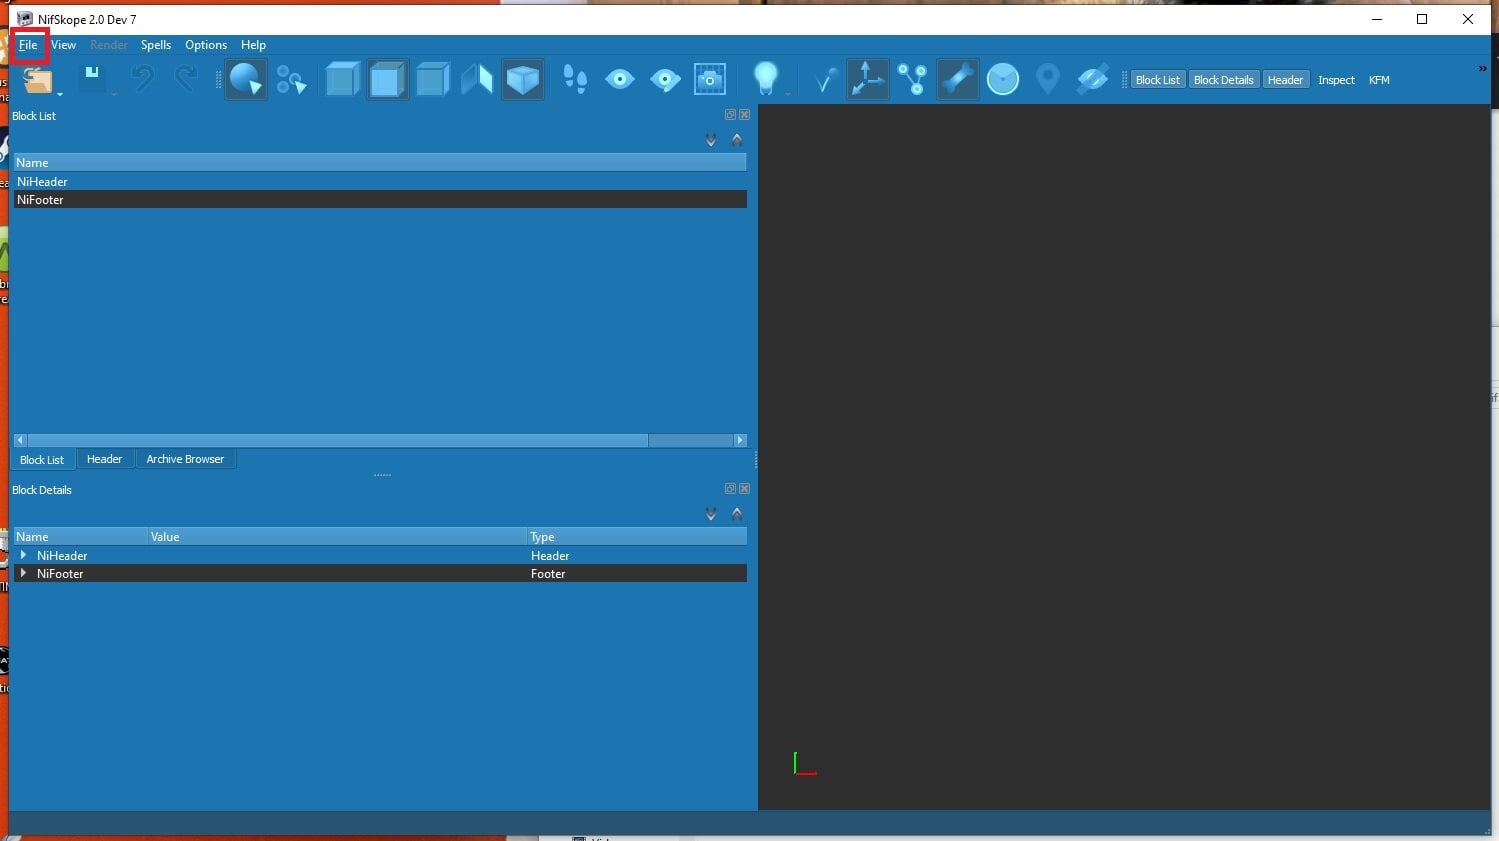
Task: Toggle the Show Nodes connected-dots icon
Action: (912, 80)
